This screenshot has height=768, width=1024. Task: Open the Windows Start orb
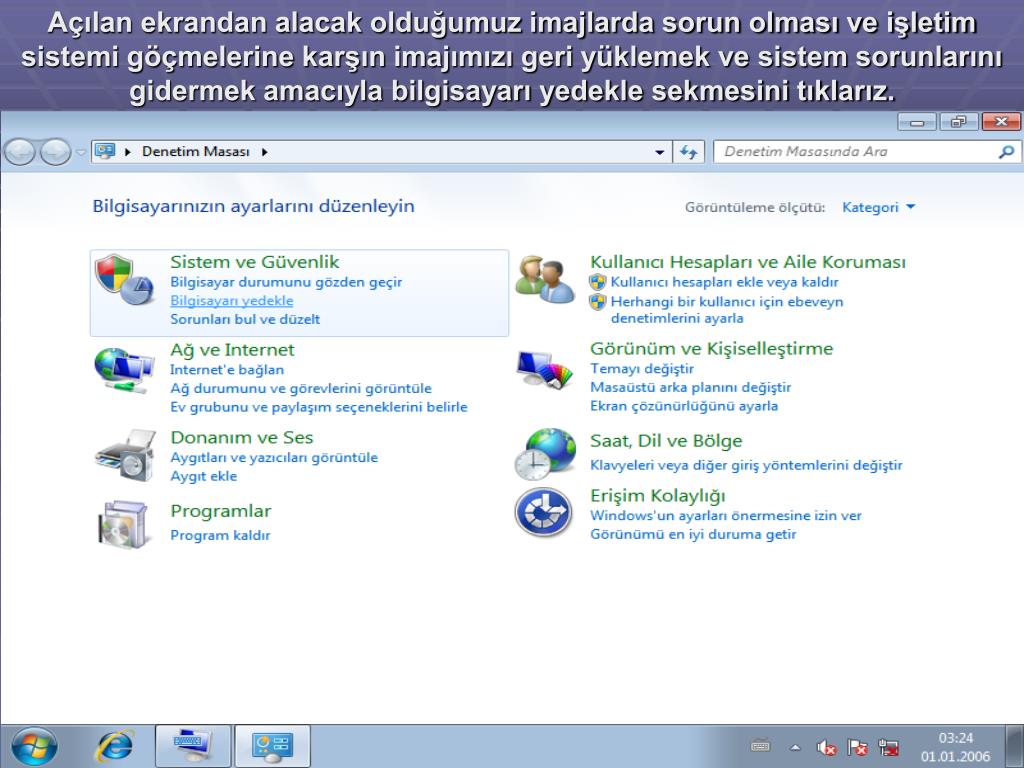coord(34,746)
